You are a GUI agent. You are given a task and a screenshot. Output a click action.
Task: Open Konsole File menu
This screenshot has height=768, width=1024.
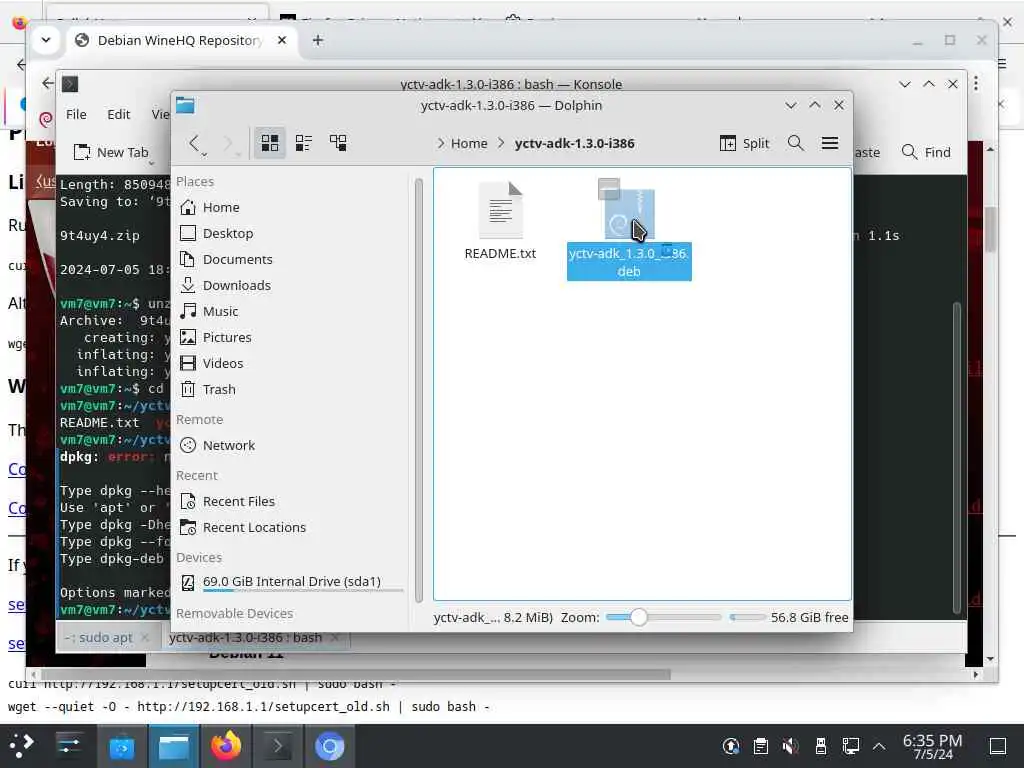click(x=76, y=114)
